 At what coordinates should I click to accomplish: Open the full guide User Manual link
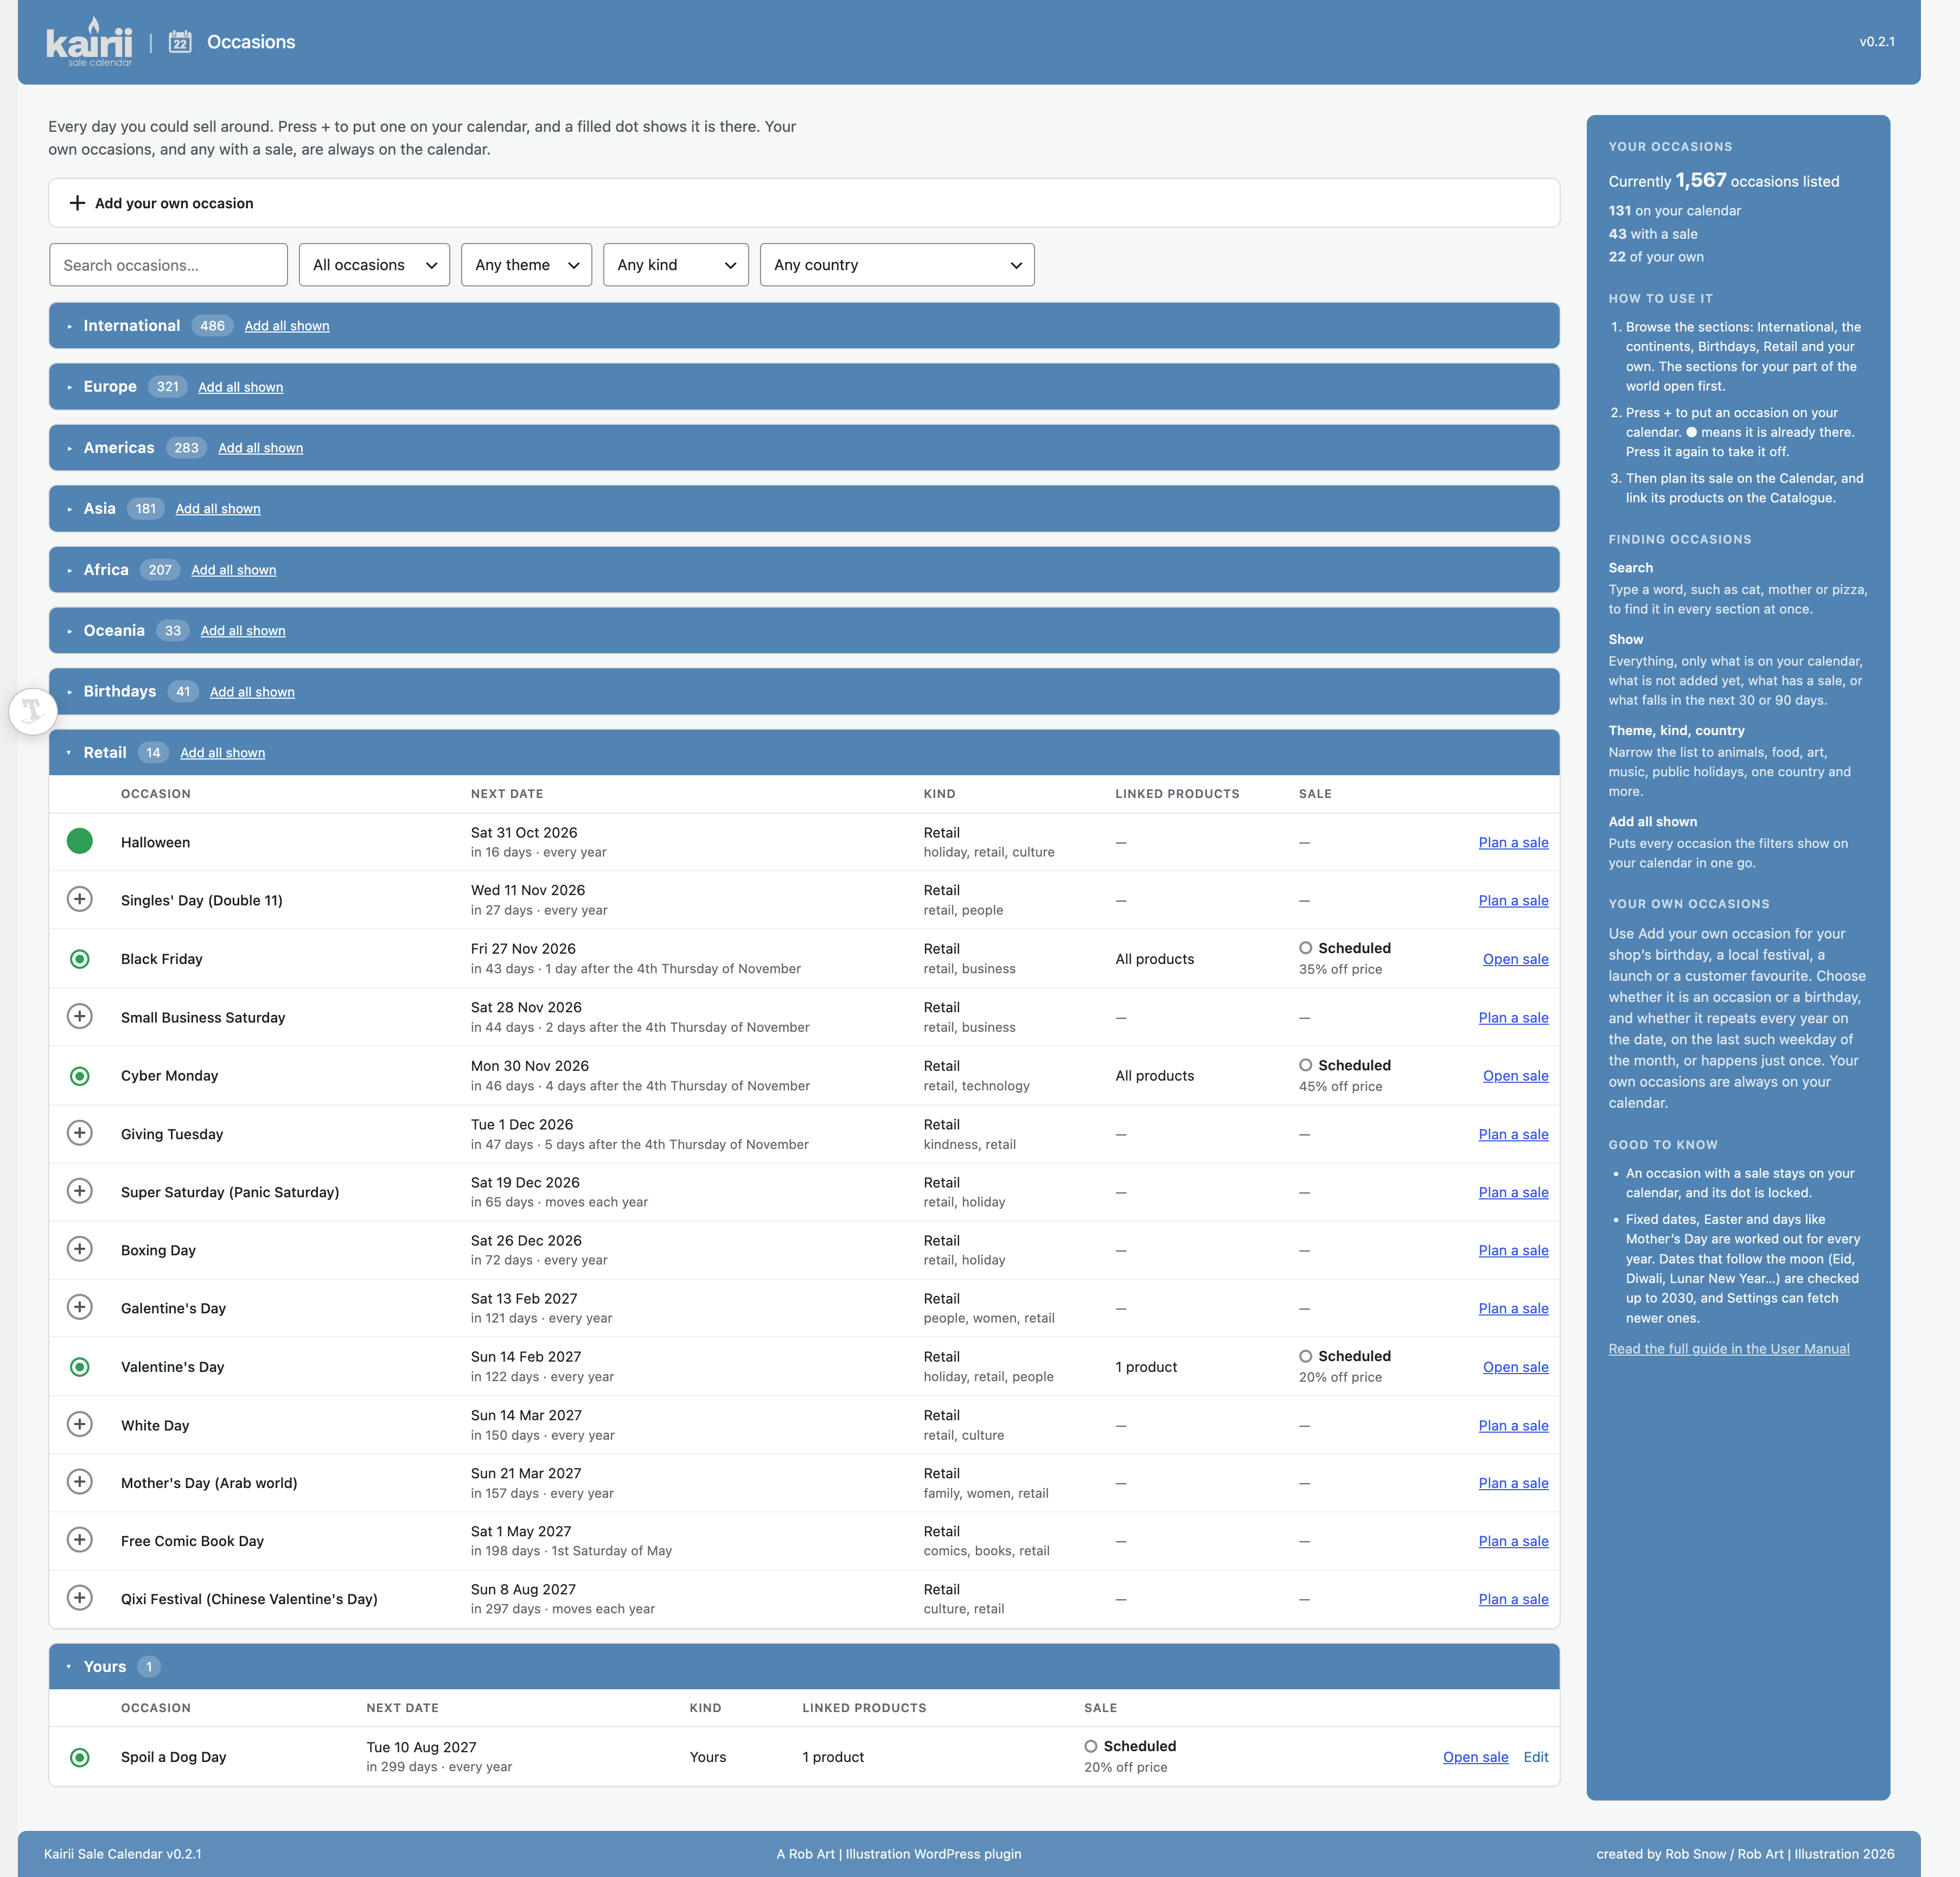1728,1349
